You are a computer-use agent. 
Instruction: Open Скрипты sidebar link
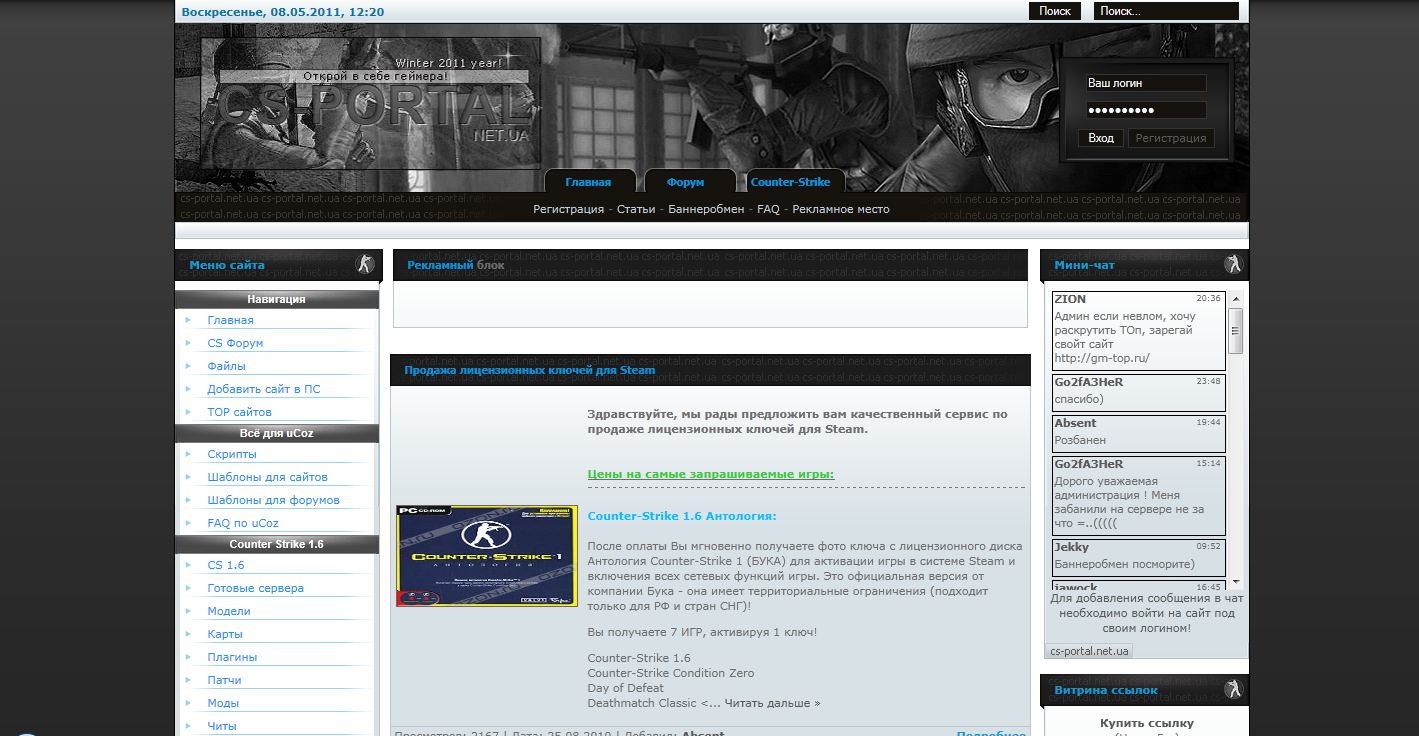[x=232, y=454]
